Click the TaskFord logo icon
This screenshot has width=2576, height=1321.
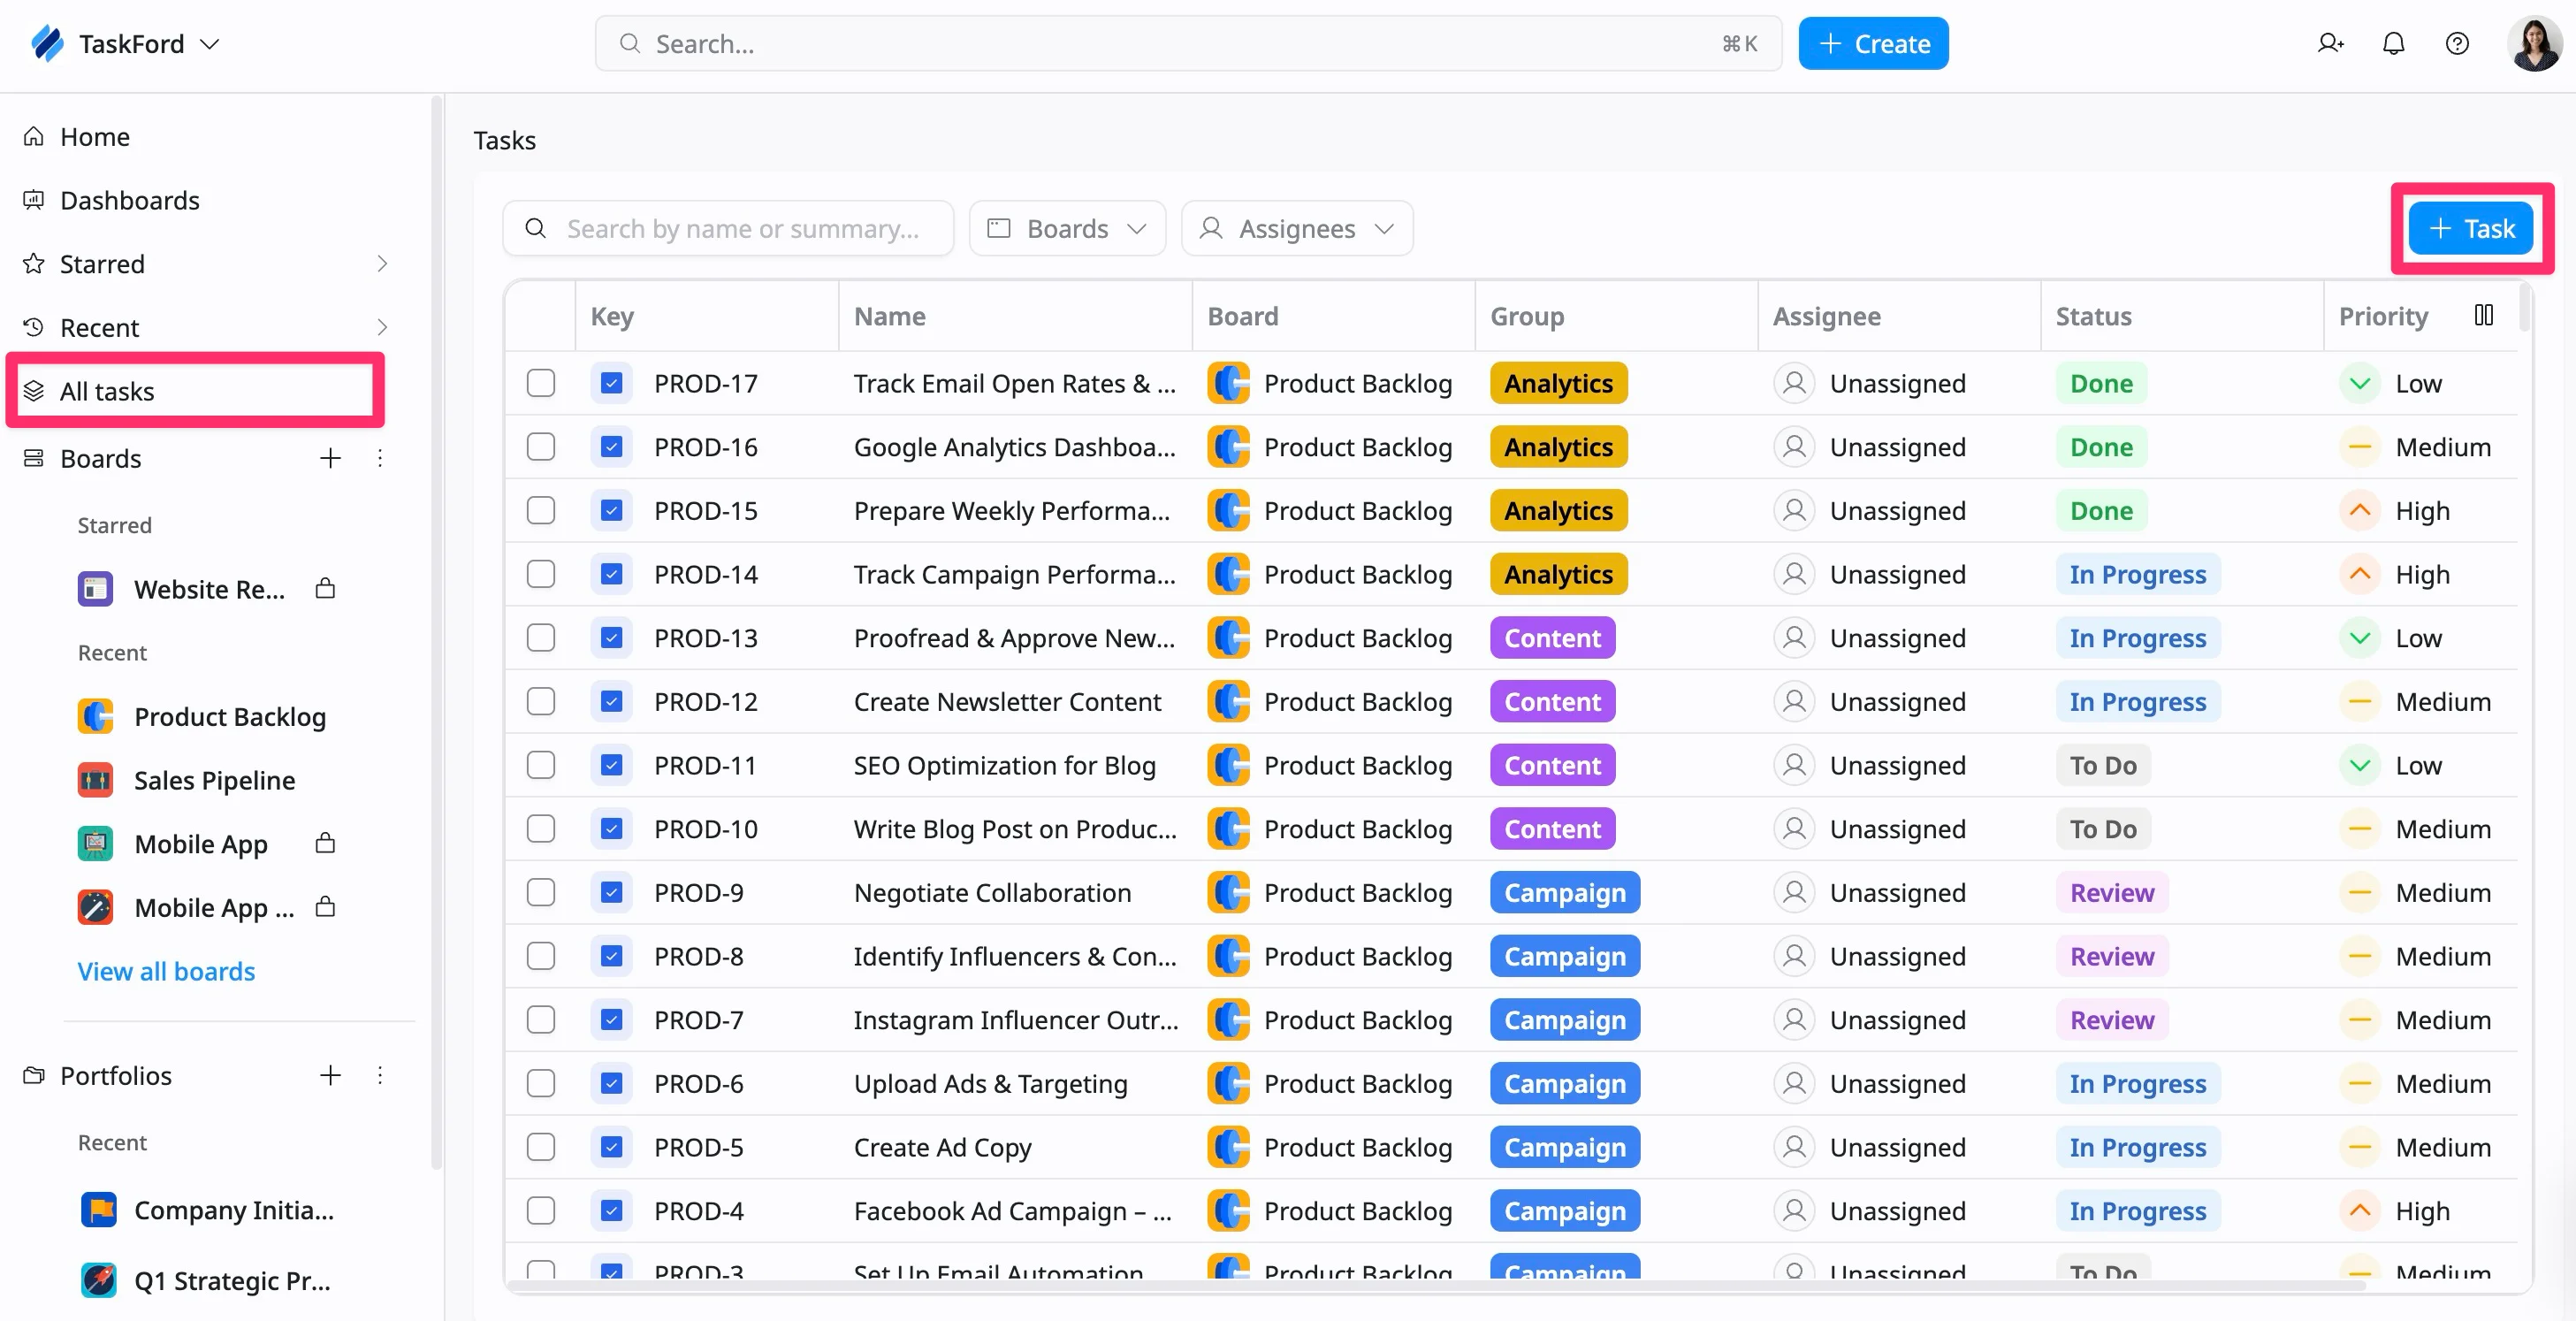click(x=47, y=44)
